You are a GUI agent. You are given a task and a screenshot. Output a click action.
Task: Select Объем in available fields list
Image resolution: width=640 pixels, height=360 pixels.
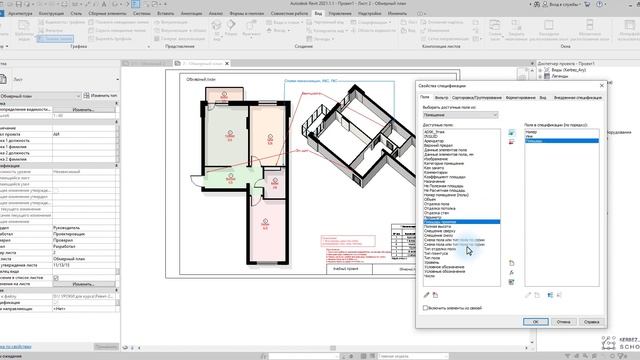click(430, 200)
